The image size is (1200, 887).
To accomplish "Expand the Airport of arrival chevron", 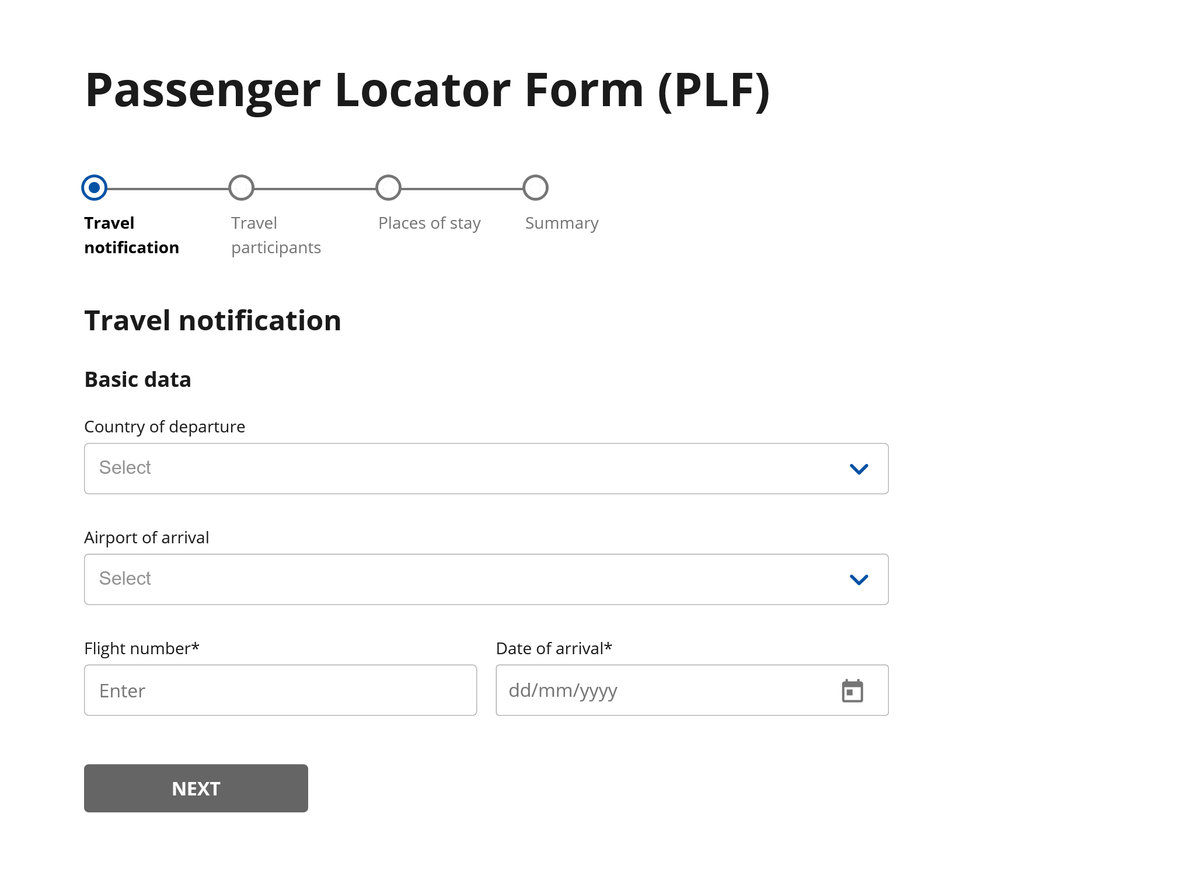I will pyautogui.click(x=858, y=579).
